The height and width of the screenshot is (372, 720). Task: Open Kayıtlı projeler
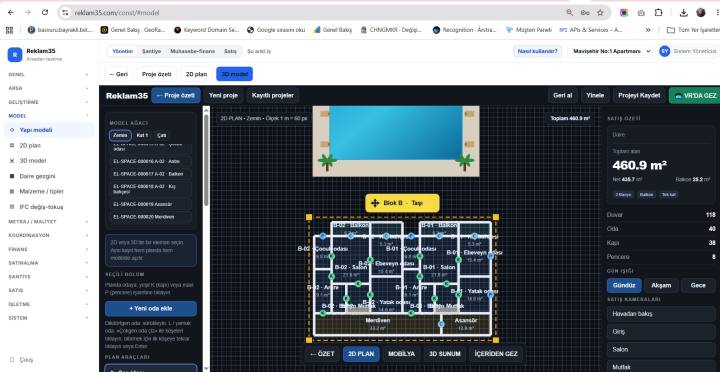coord(273,96)
